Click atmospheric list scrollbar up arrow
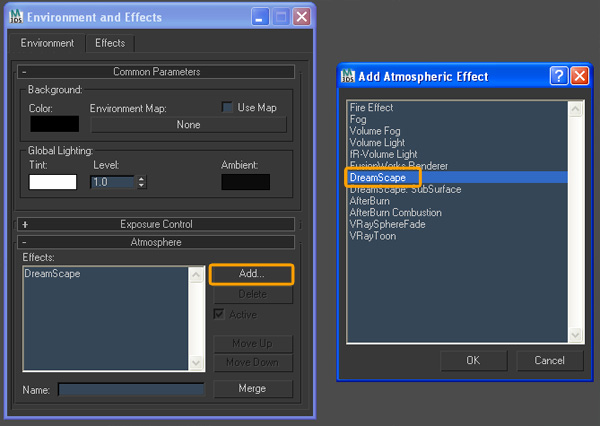This screenshot has height=426, width=600. (576, 109)
